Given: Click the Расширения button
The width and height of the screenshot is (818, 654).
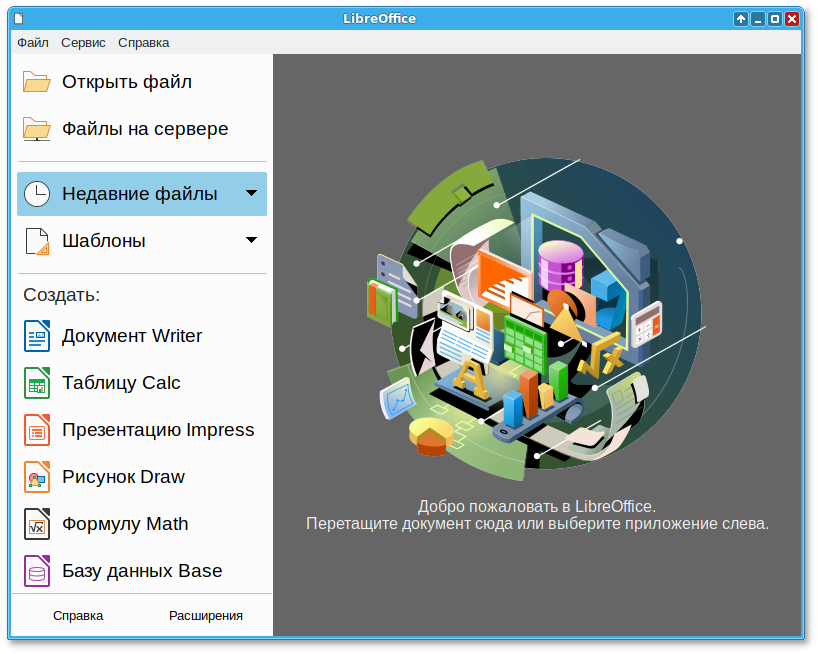Looking at the screenshot, I should pos(206,616).
